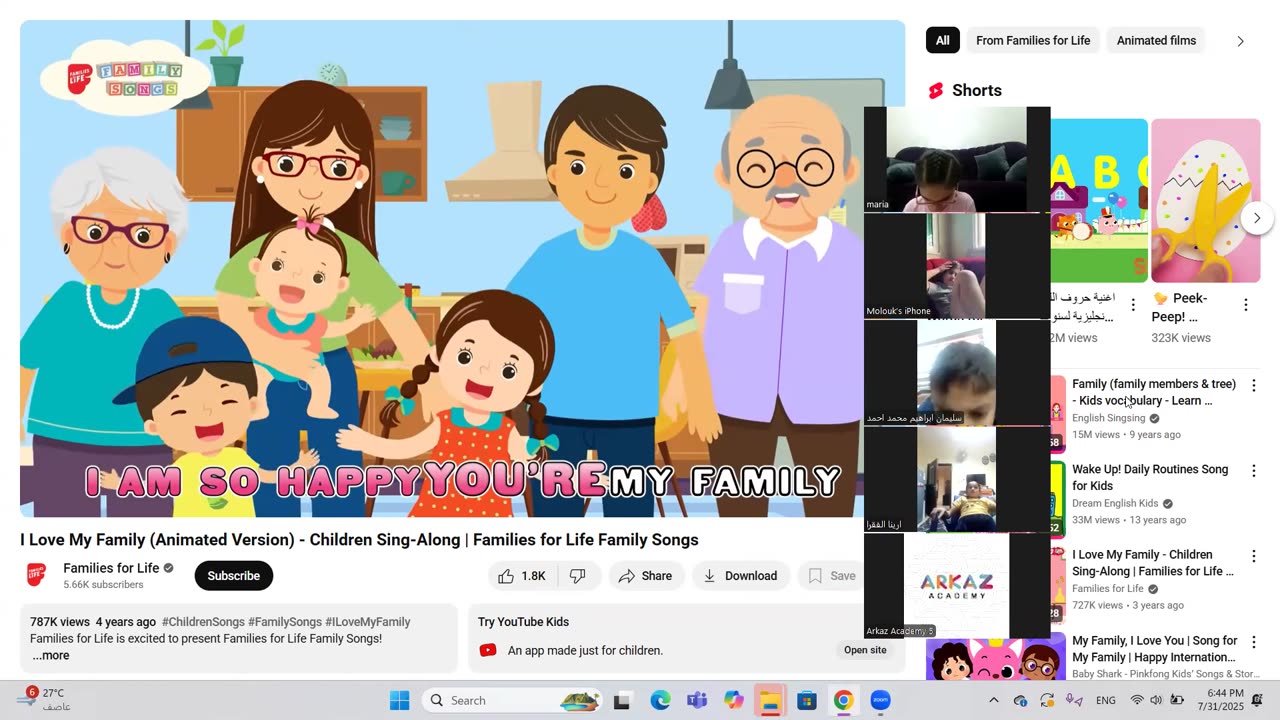
Task: Subscribe to Families for Life channel
Action: [x=233, y=576]
